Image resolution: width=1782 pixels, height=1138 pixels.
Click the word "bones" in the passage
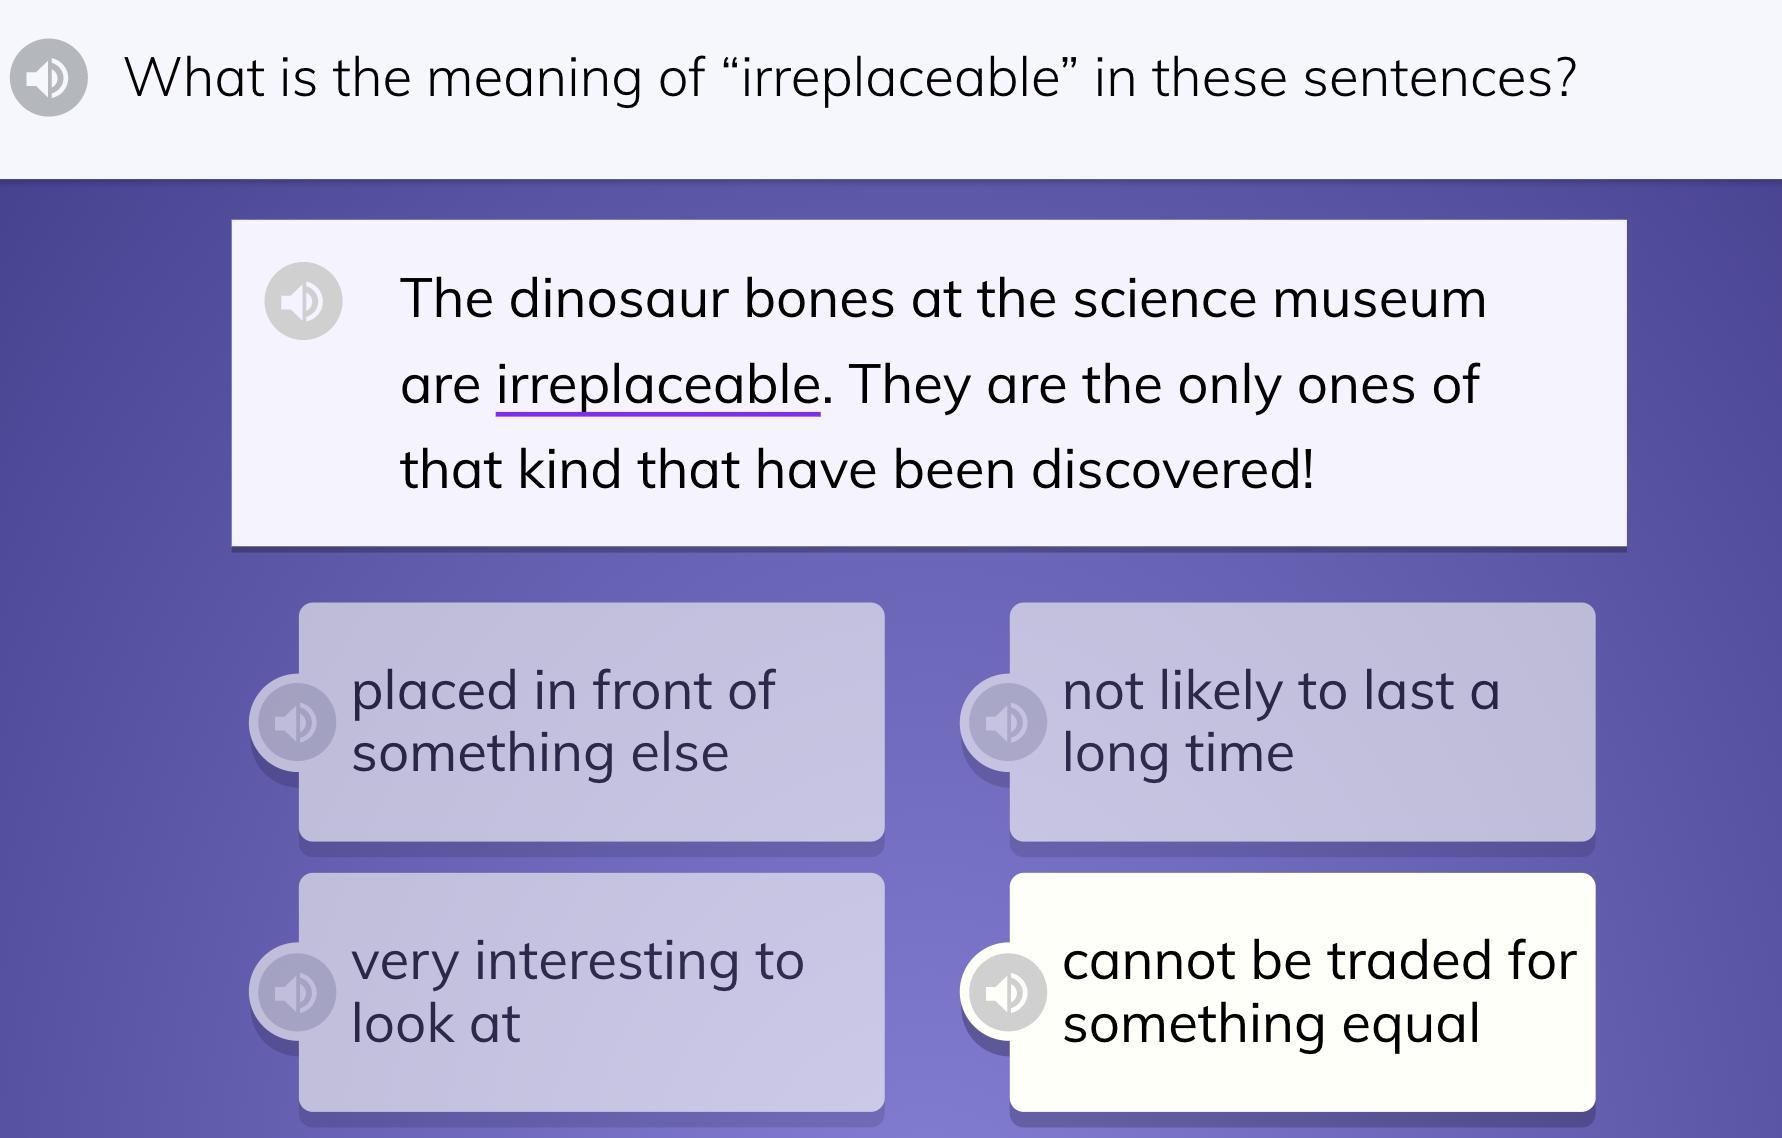[x=819, y=299]
